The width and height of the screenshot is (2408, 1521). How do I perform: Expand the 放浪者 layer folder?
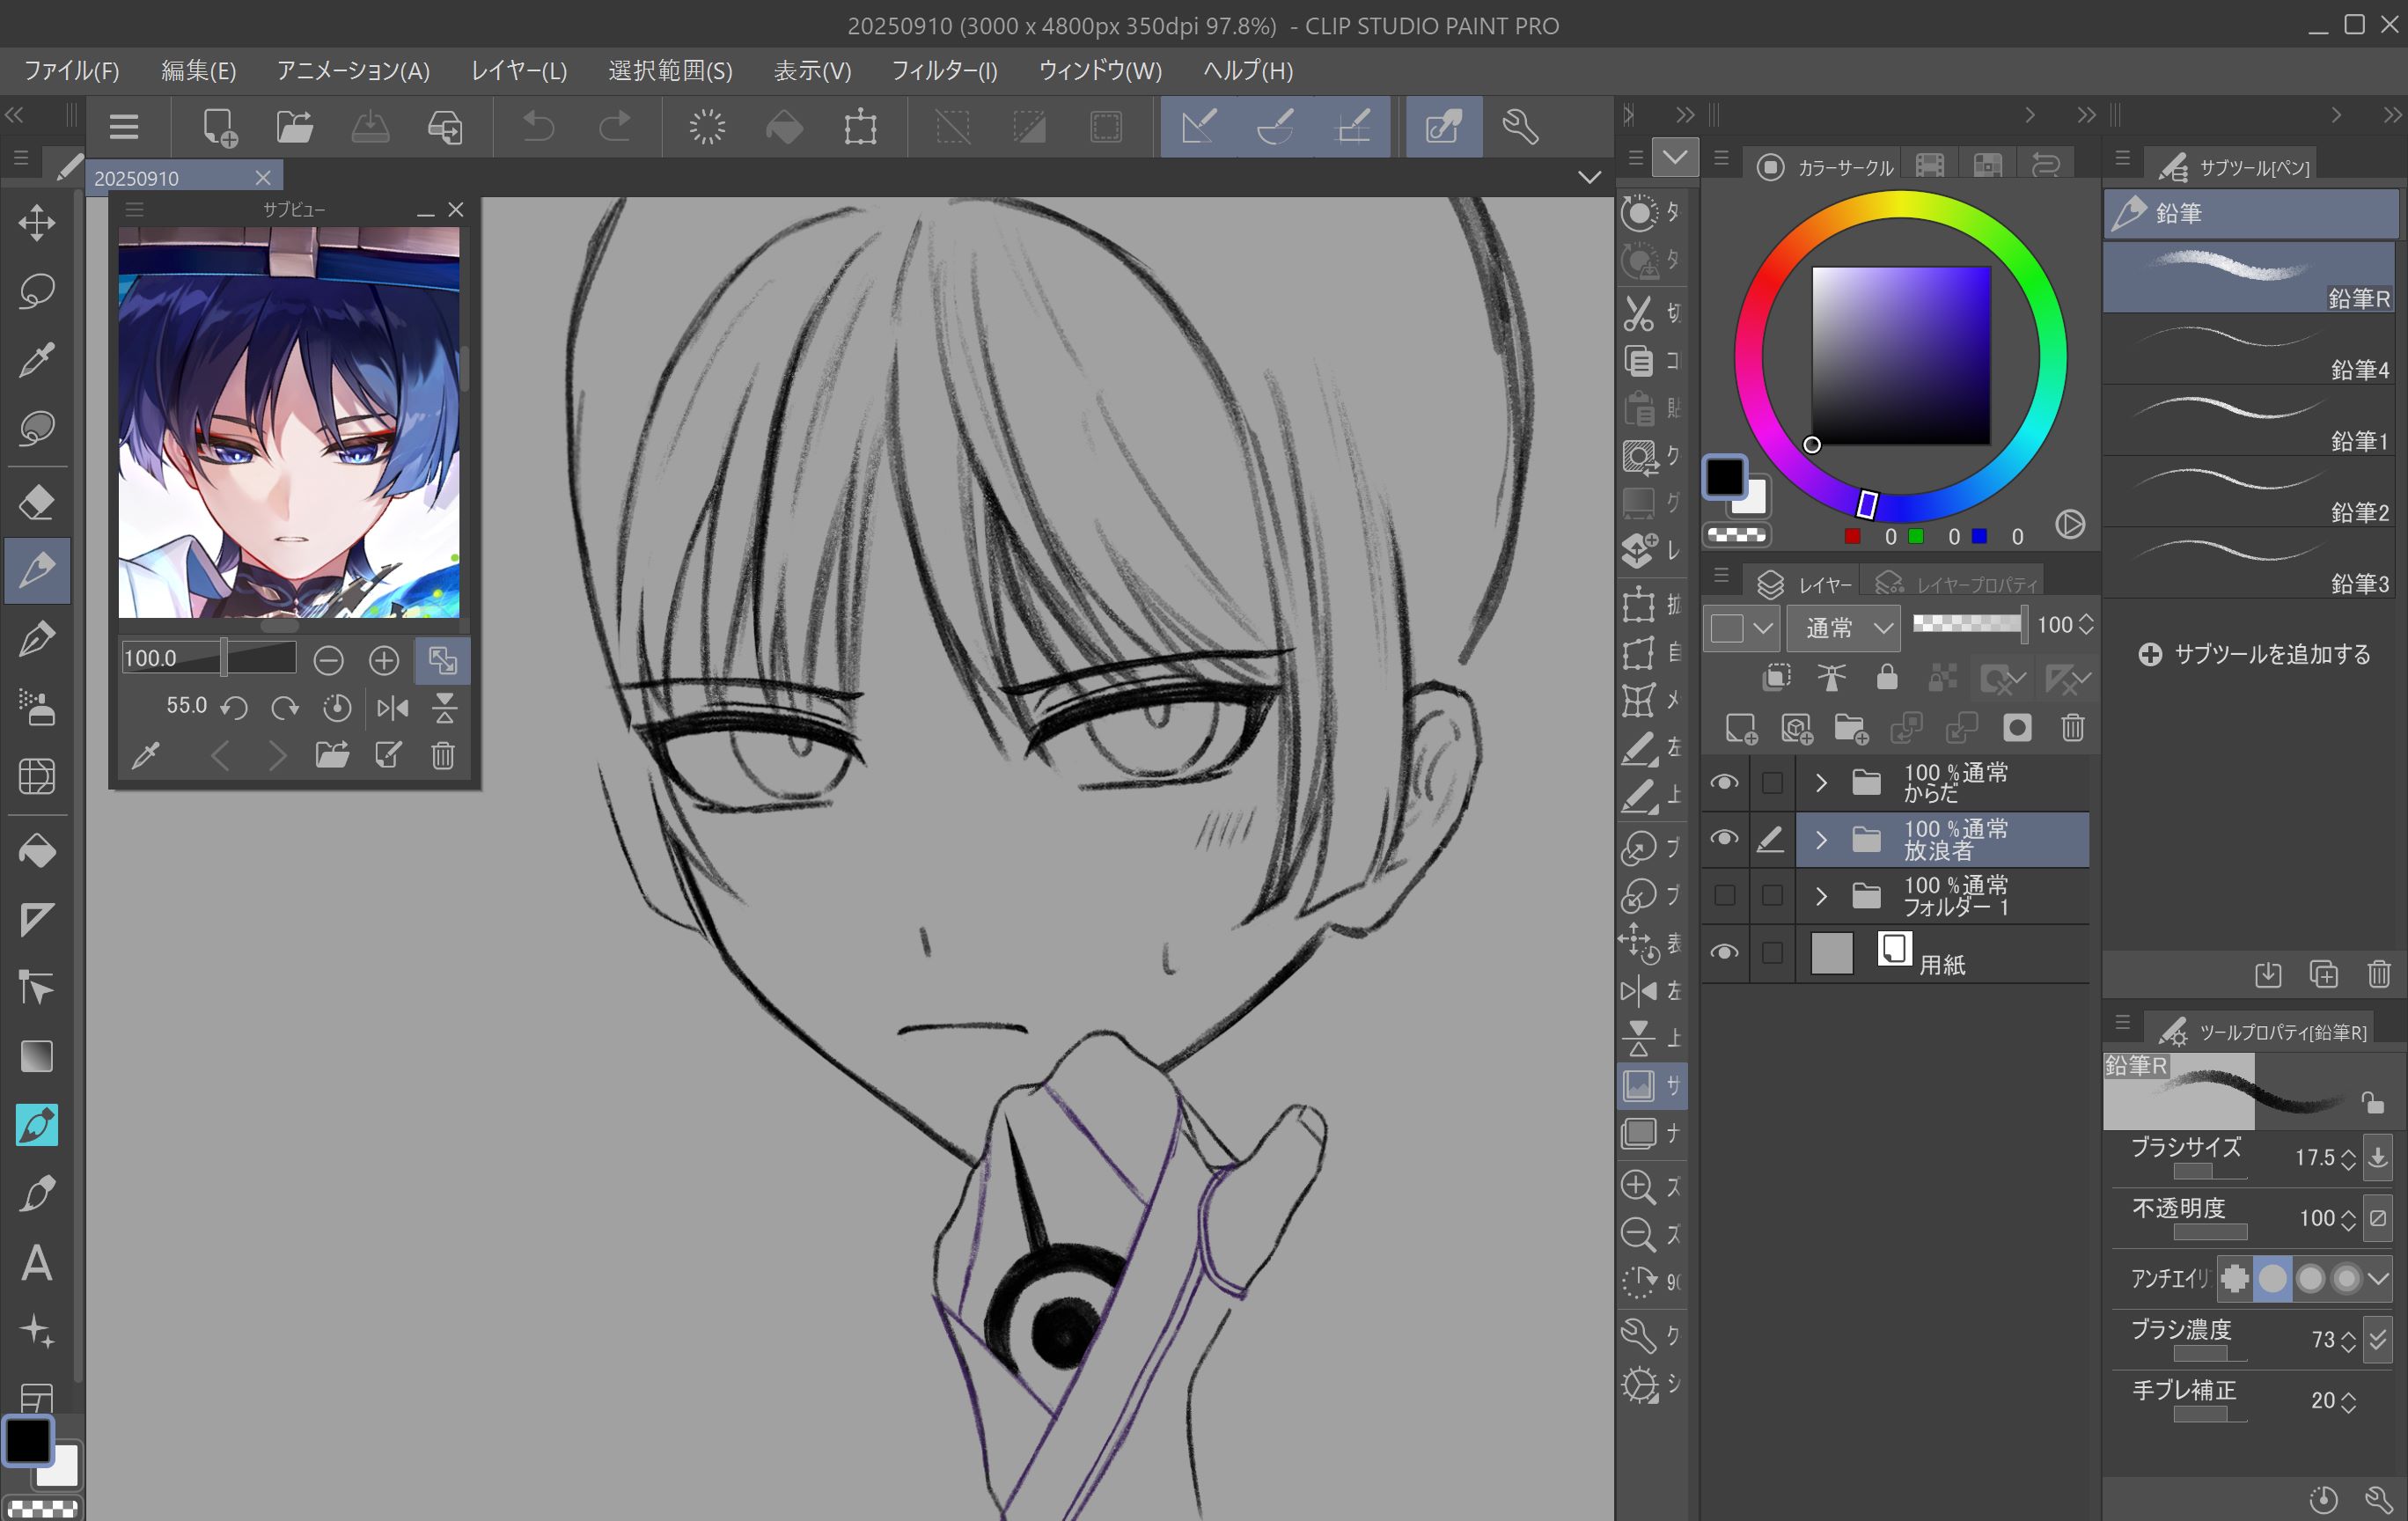[x=1821, y=839]
